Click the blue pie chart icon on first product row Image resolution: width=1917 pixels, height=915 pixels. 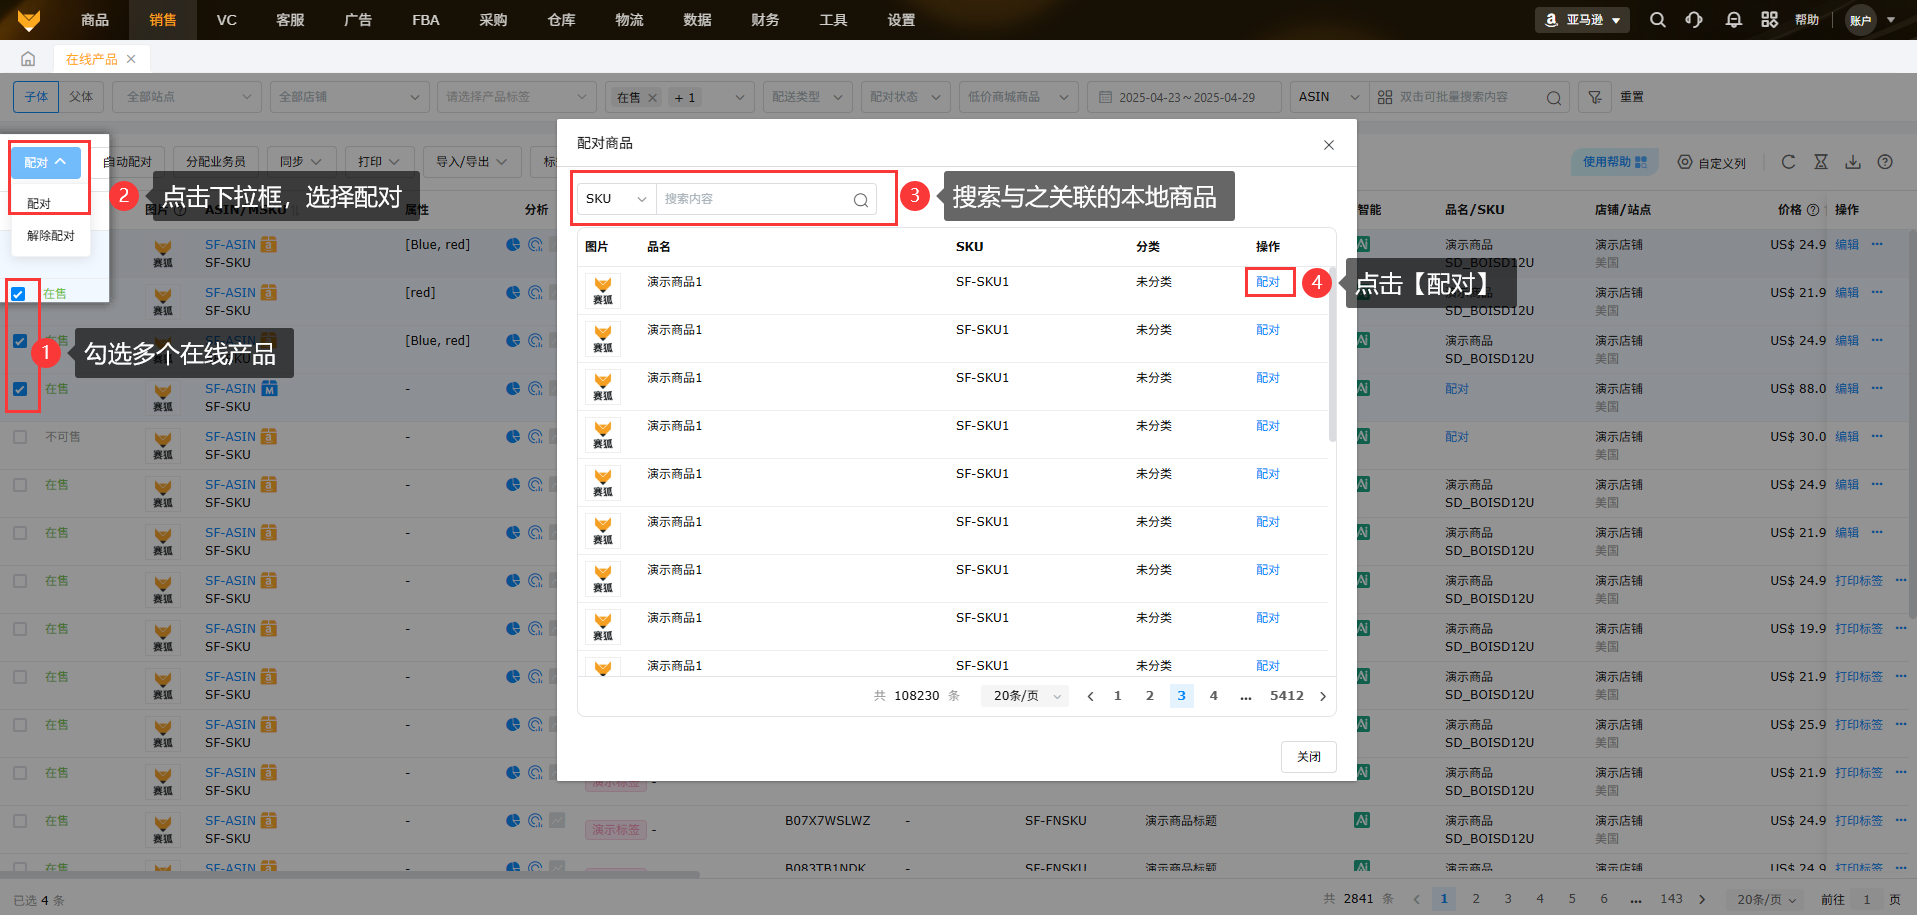coord(513,244)
